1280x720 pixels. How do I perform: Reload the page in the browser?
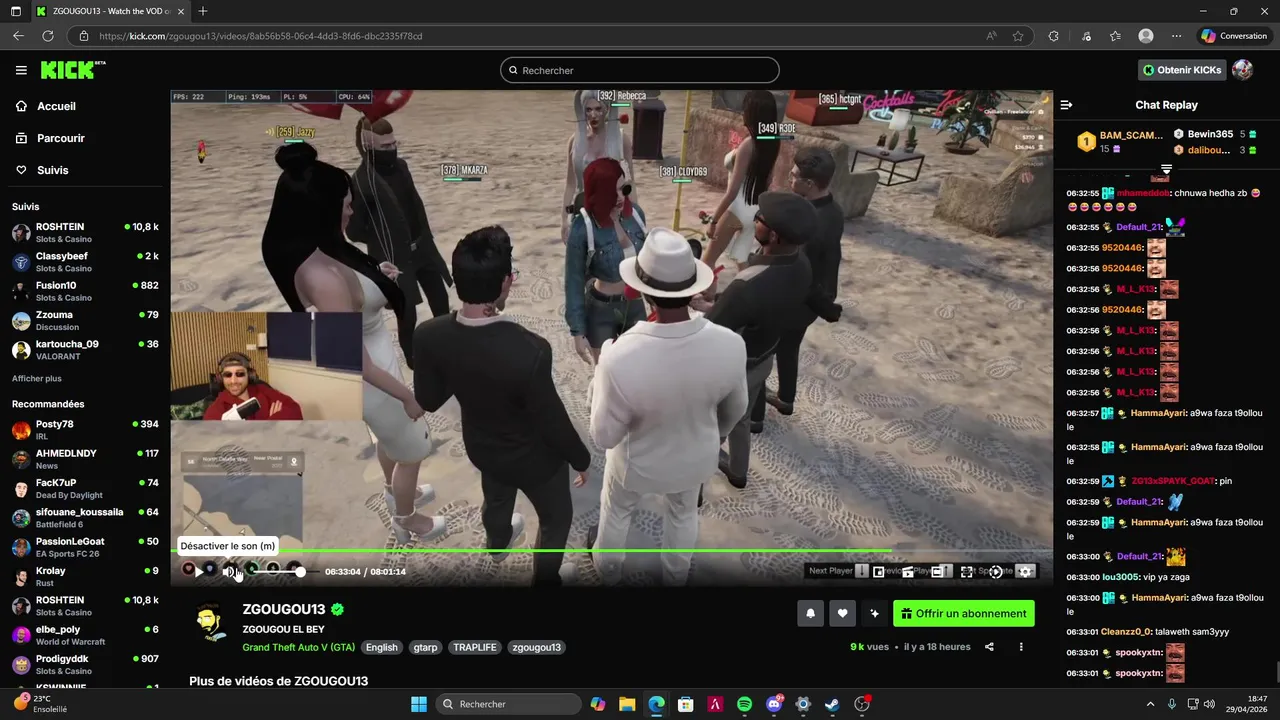[47, 36]
